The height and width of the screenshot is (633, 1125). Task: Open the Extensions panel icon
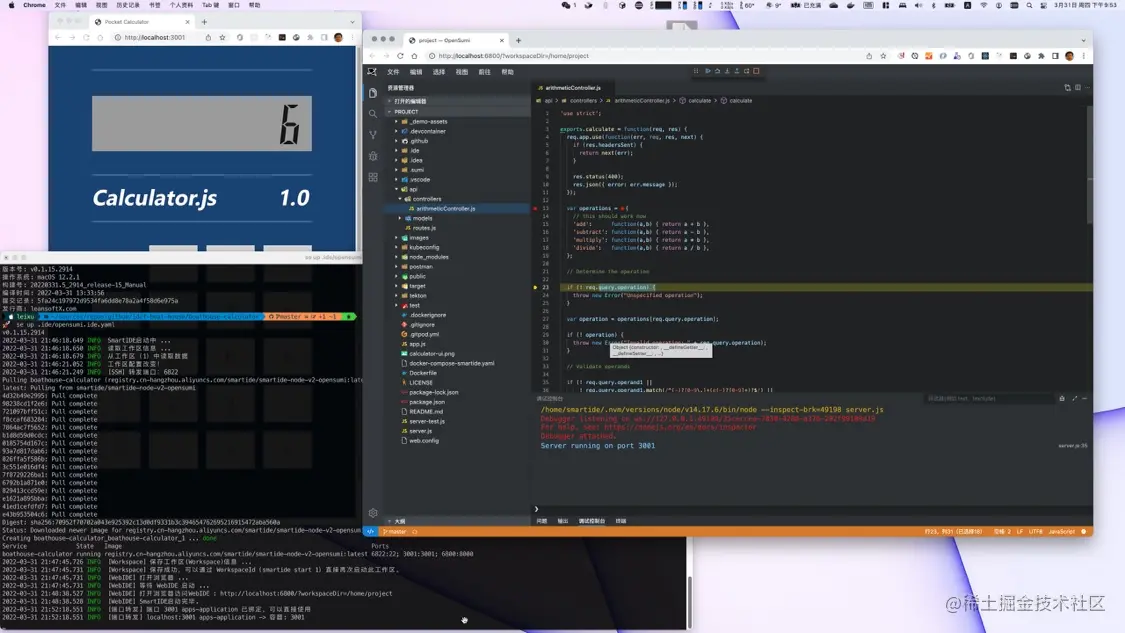373,177
